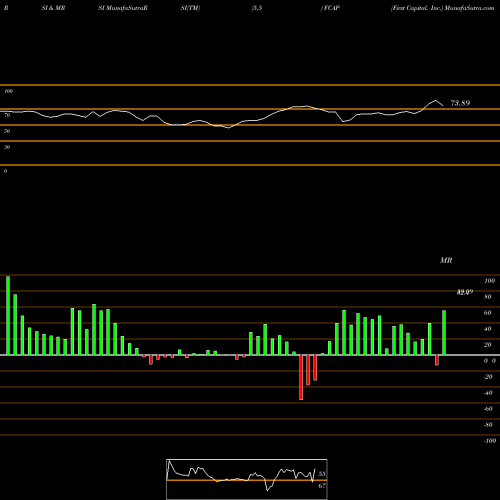Viewport: 500px width, 500px height.
Task: Click the MR axis label -20
Action: click(x=488, y=377)
